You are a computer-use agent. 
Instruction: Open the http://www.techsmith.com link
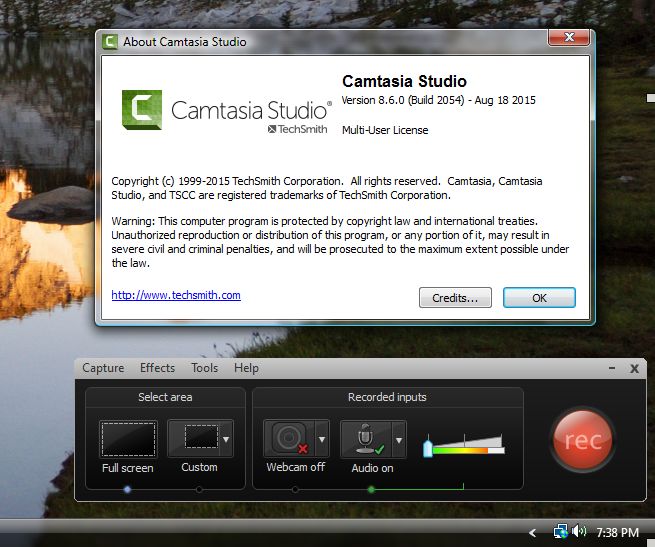176,295
